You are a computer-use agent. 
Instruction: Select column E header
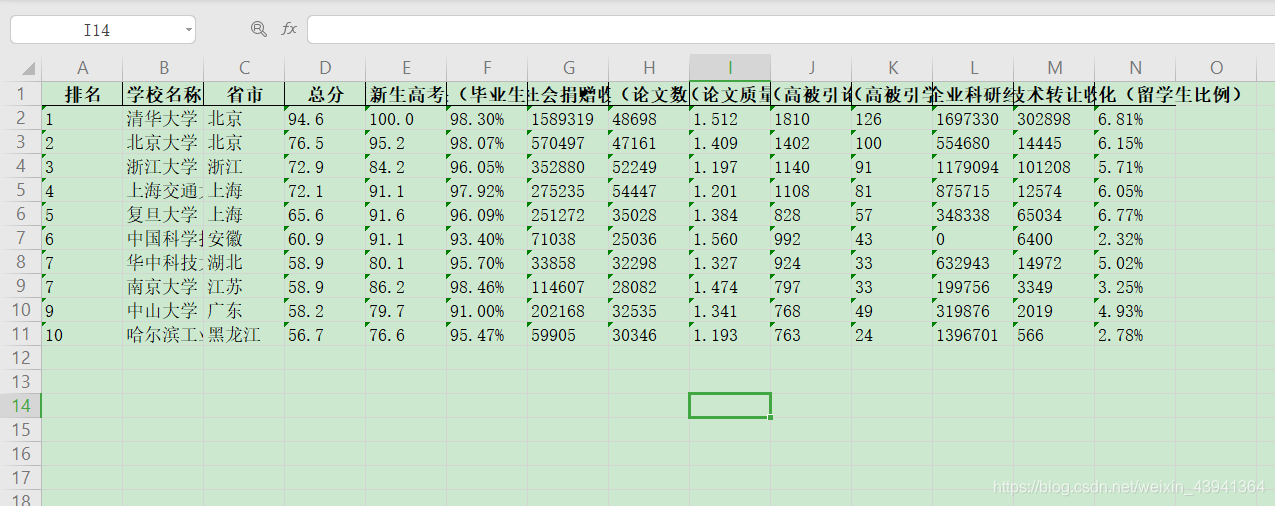click(x=406, y=68)
